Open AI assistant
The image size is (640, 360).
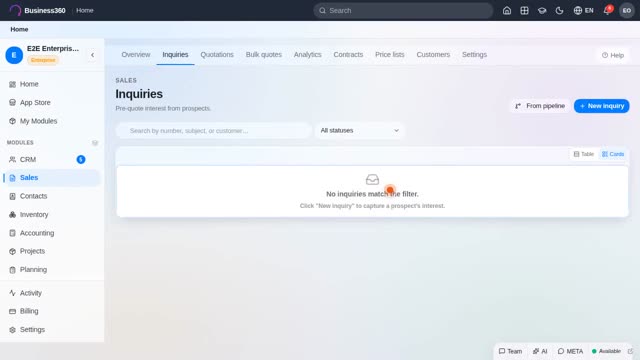(540, 351)
